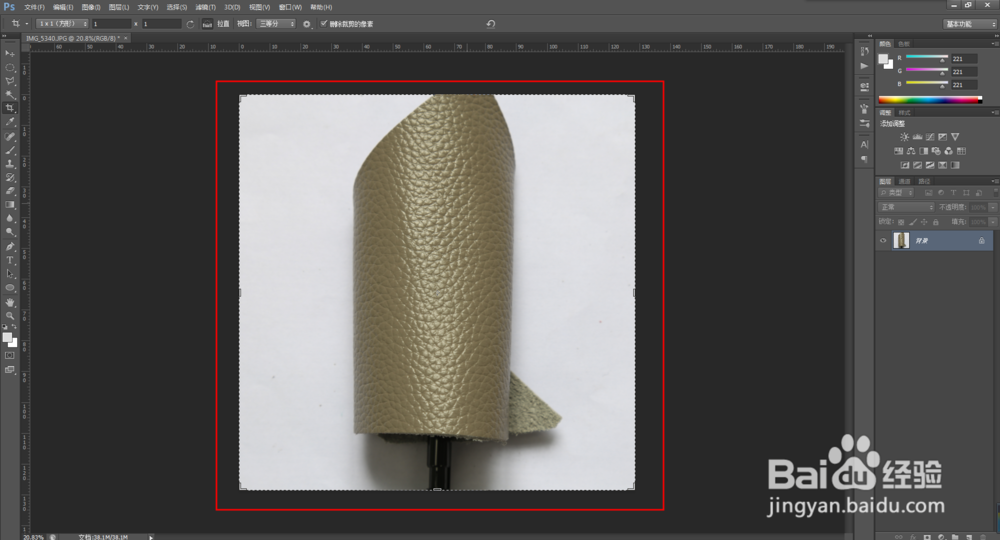Toggle lock image pixels
Image resolution: width=1000 pixels, height=540 pixels.
coord(913,222)
